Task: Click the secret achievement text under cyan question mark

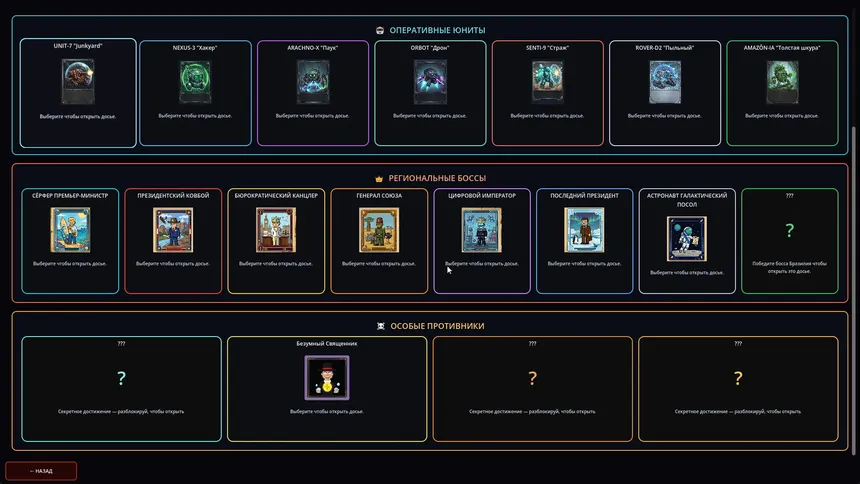Action: 121,412
